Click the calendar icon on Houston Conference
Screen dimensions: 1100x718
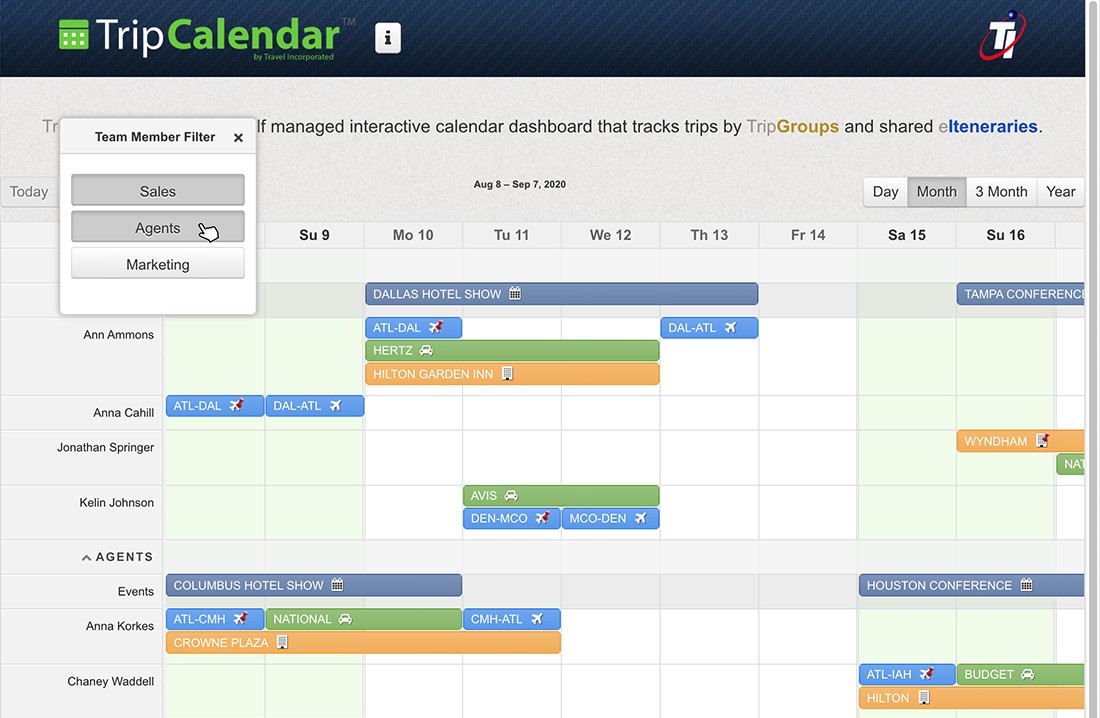(x=1026, y=585)
